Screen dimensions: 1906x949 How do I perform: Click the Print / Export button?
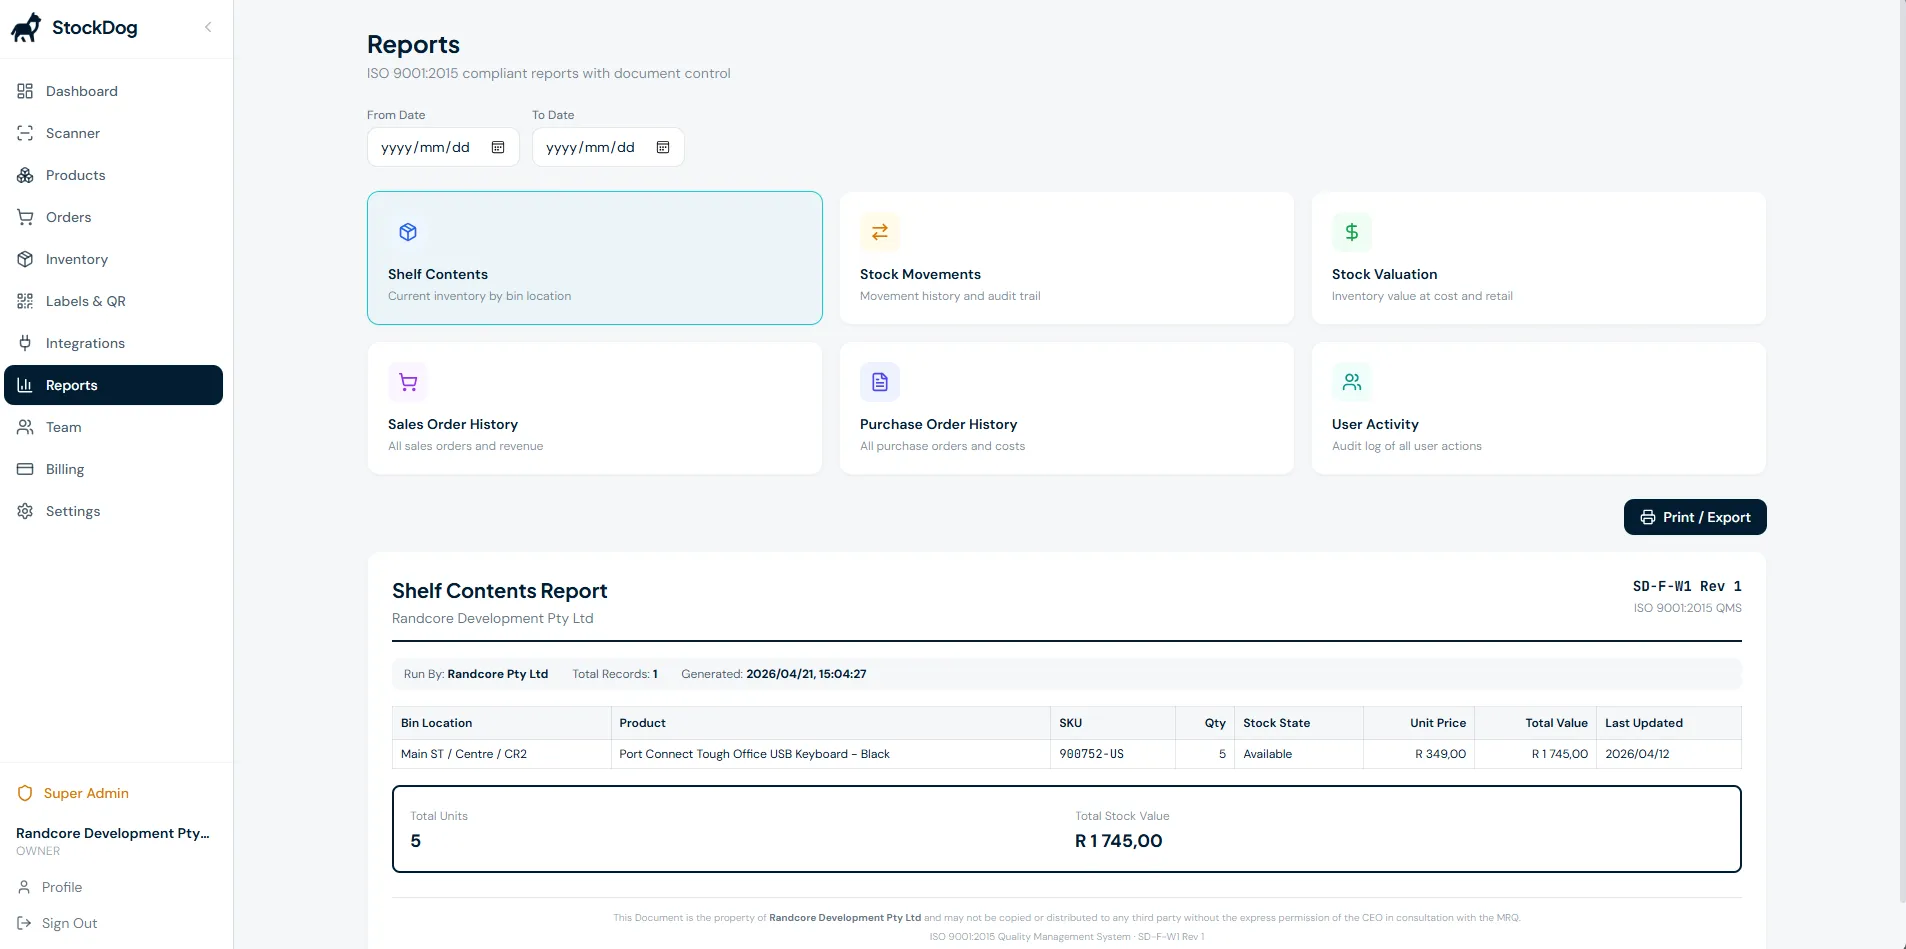tap(1695, 517)
